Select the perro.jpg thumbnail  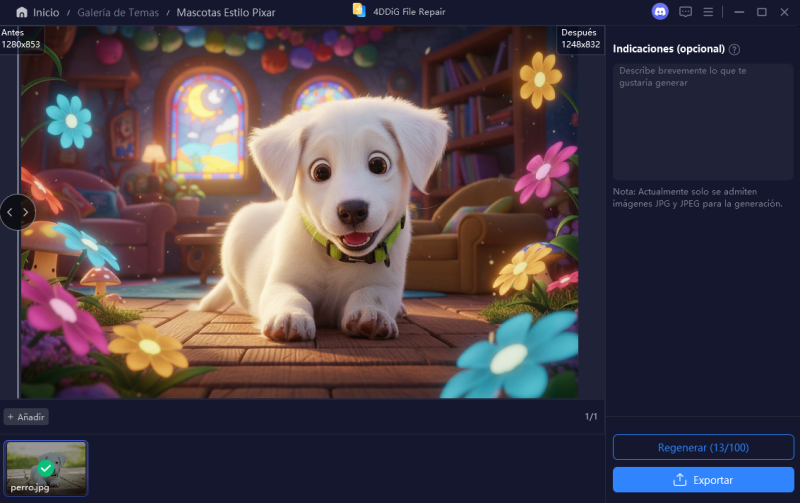[x=46, y=468]
